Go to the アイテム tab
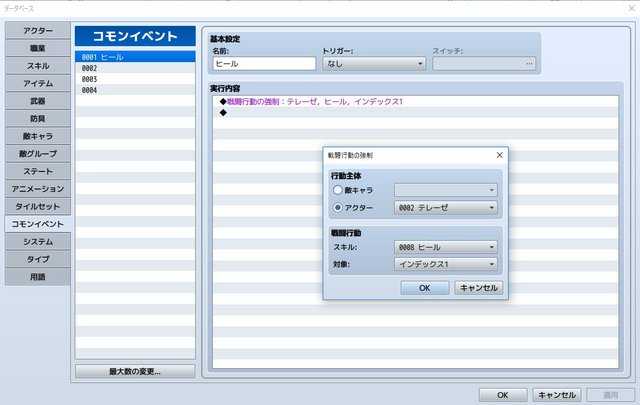Viewport: 640px width, 405px height. click(x=38, y=83)
